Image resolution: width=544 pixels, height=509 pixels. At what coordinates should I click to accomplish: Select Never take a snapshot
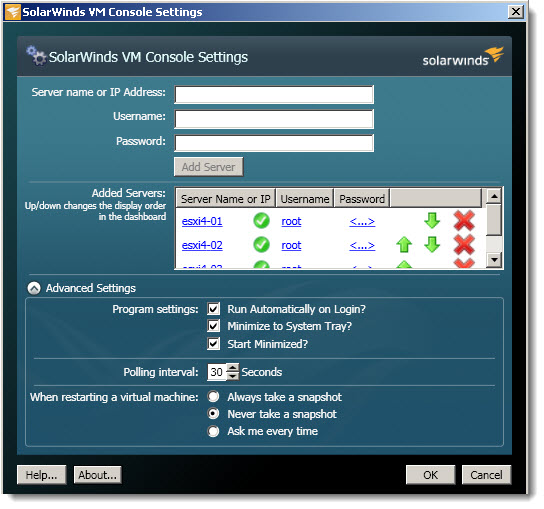213,413
